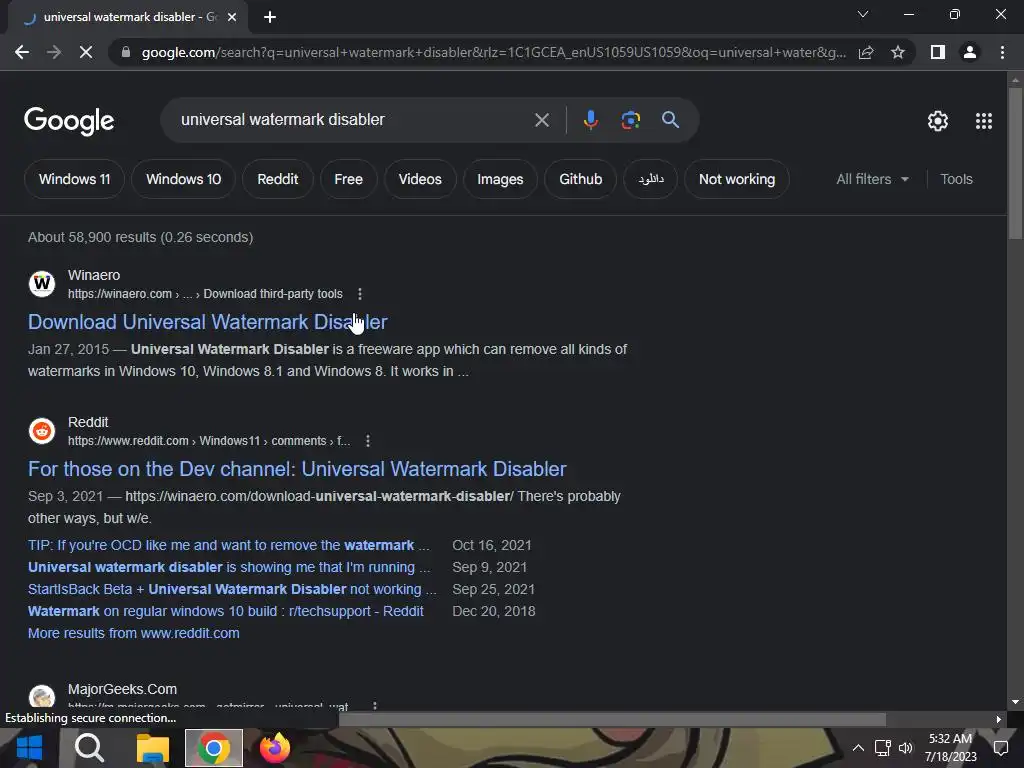Open 'showing me that I'm running' link
Screen dimensions: 1024x768
click(229, 567)
